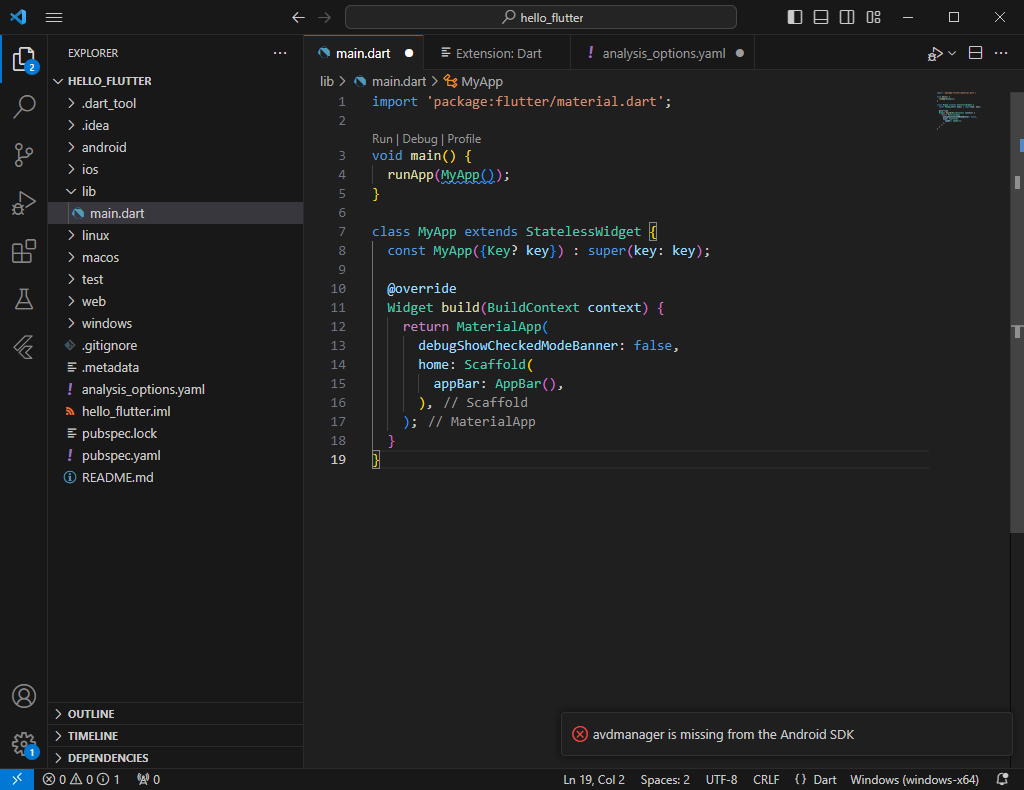The width and height of the screenshot is (1024, 790).
Task: Click unsaved dot on main.dart tab
Action: [409, 54]
